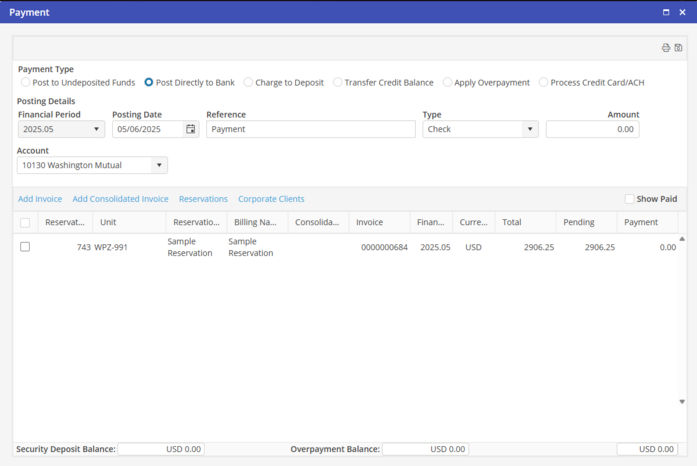Enable the Show Paid checkbox
Screen dimensions: 697x466
(629, 199)
